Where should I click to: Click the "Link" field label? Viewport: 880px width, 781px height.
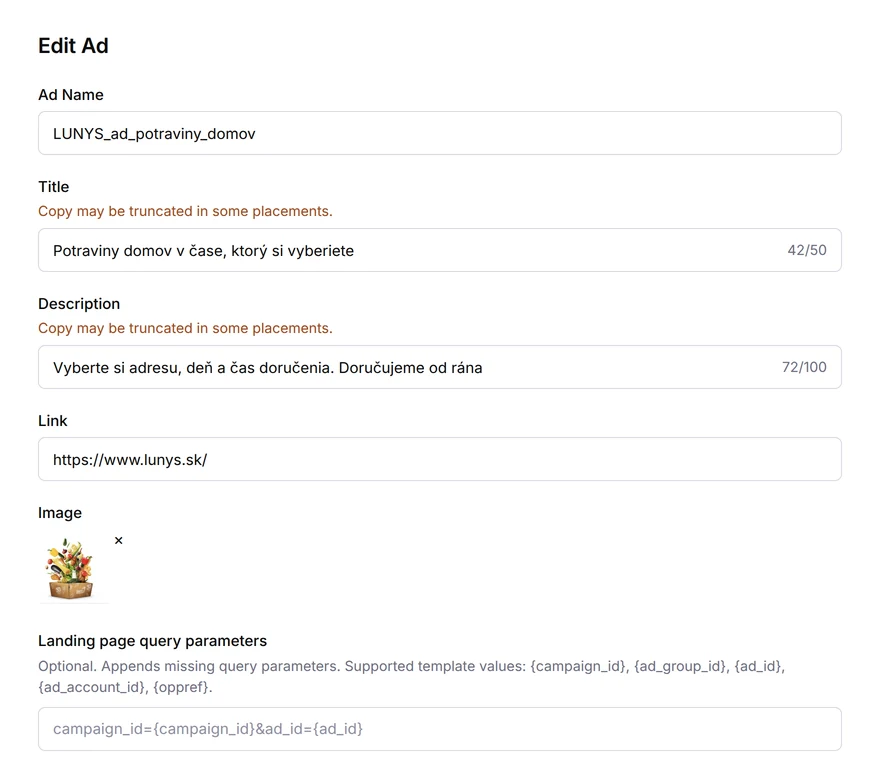click(53, 421)
